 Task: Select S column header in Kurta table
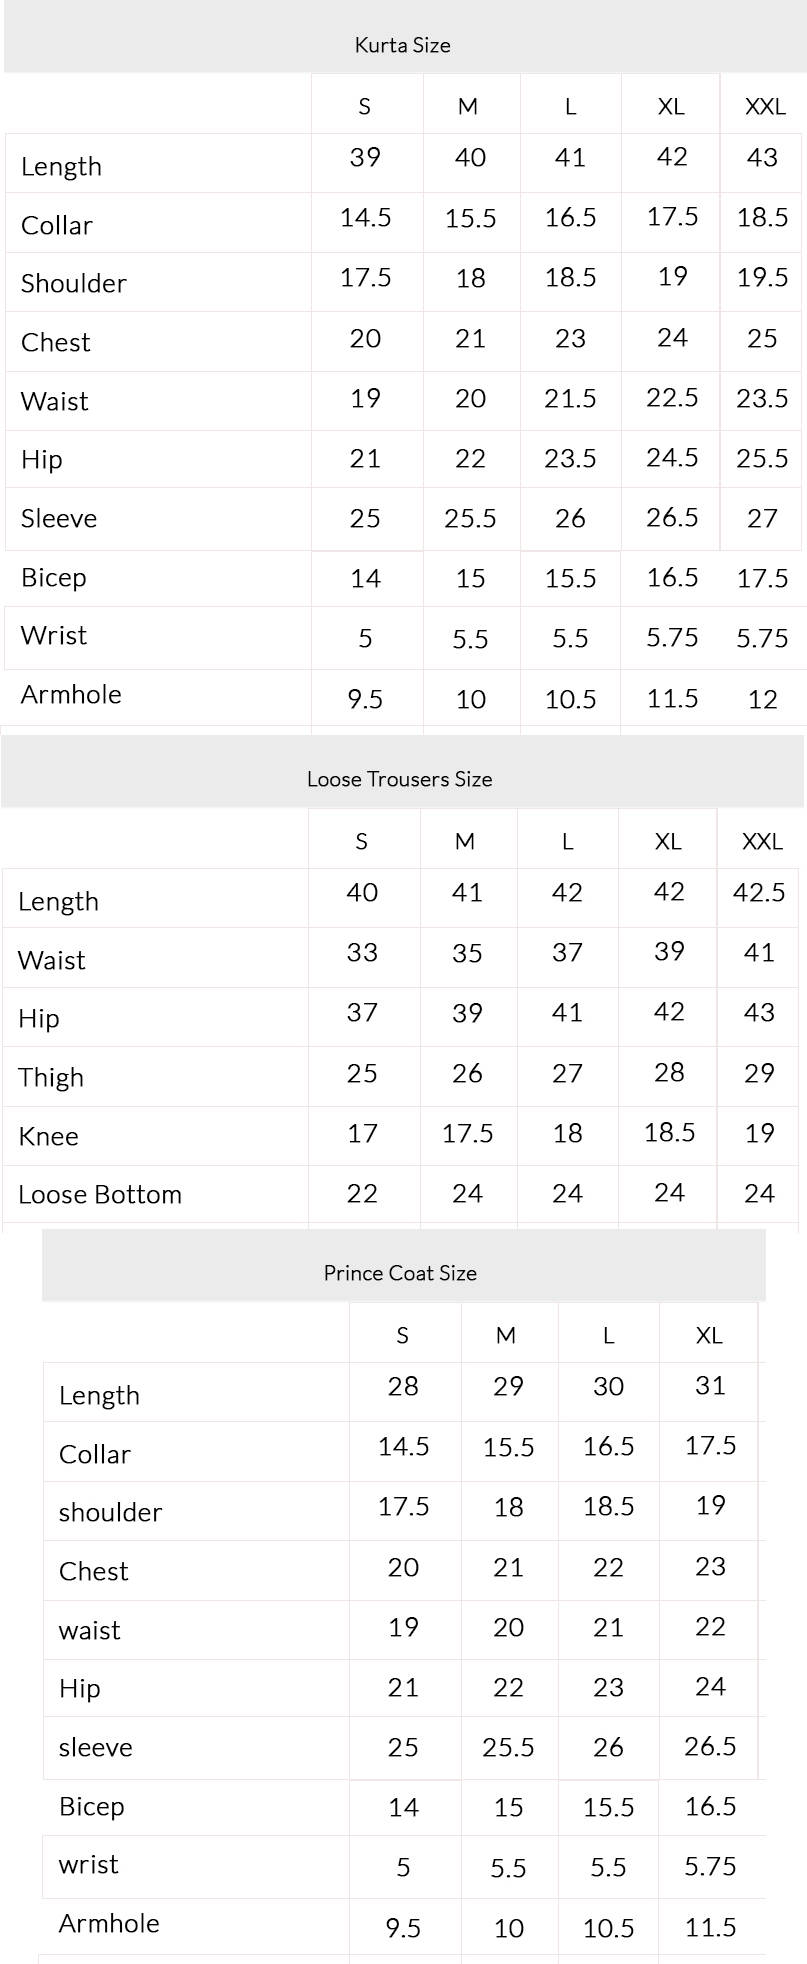(x=365, y=106)
